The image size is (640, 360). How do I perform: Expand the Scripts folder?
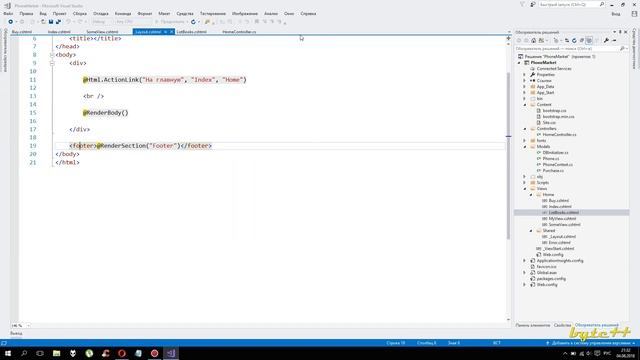[525, 182]
